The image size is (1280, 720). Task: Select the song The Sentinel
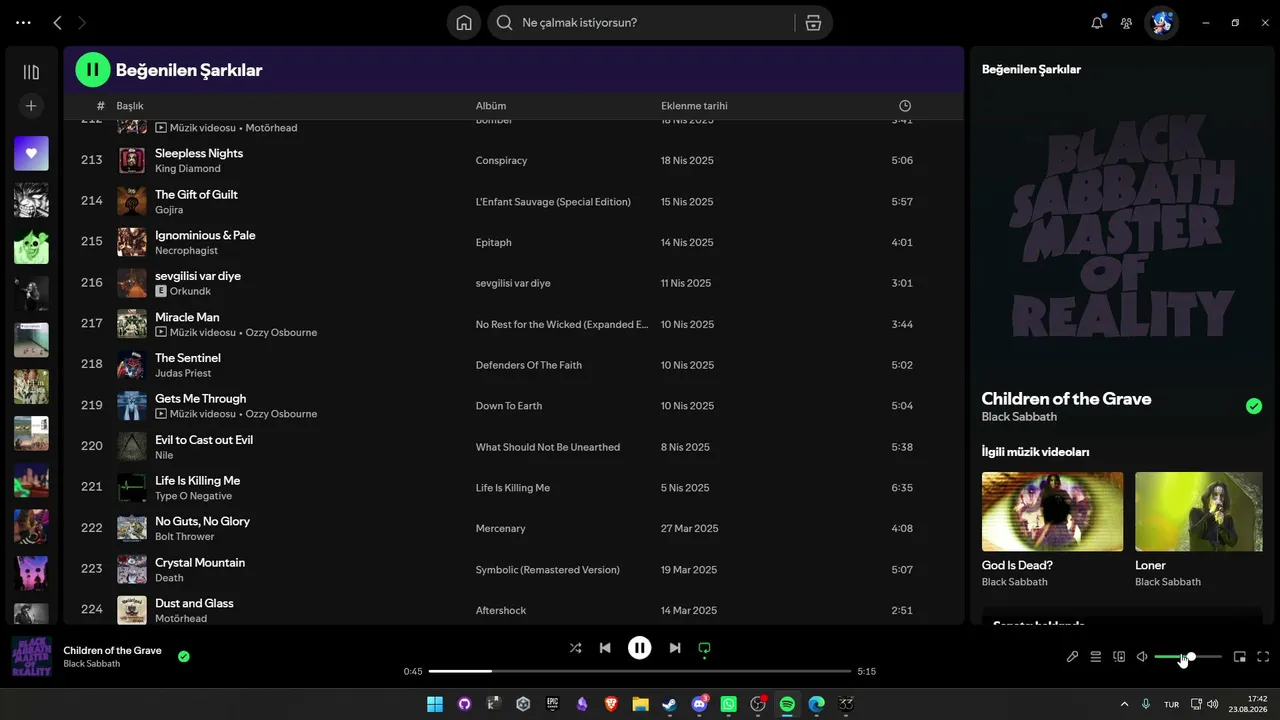pyautogui.click(x=188, y=358)
